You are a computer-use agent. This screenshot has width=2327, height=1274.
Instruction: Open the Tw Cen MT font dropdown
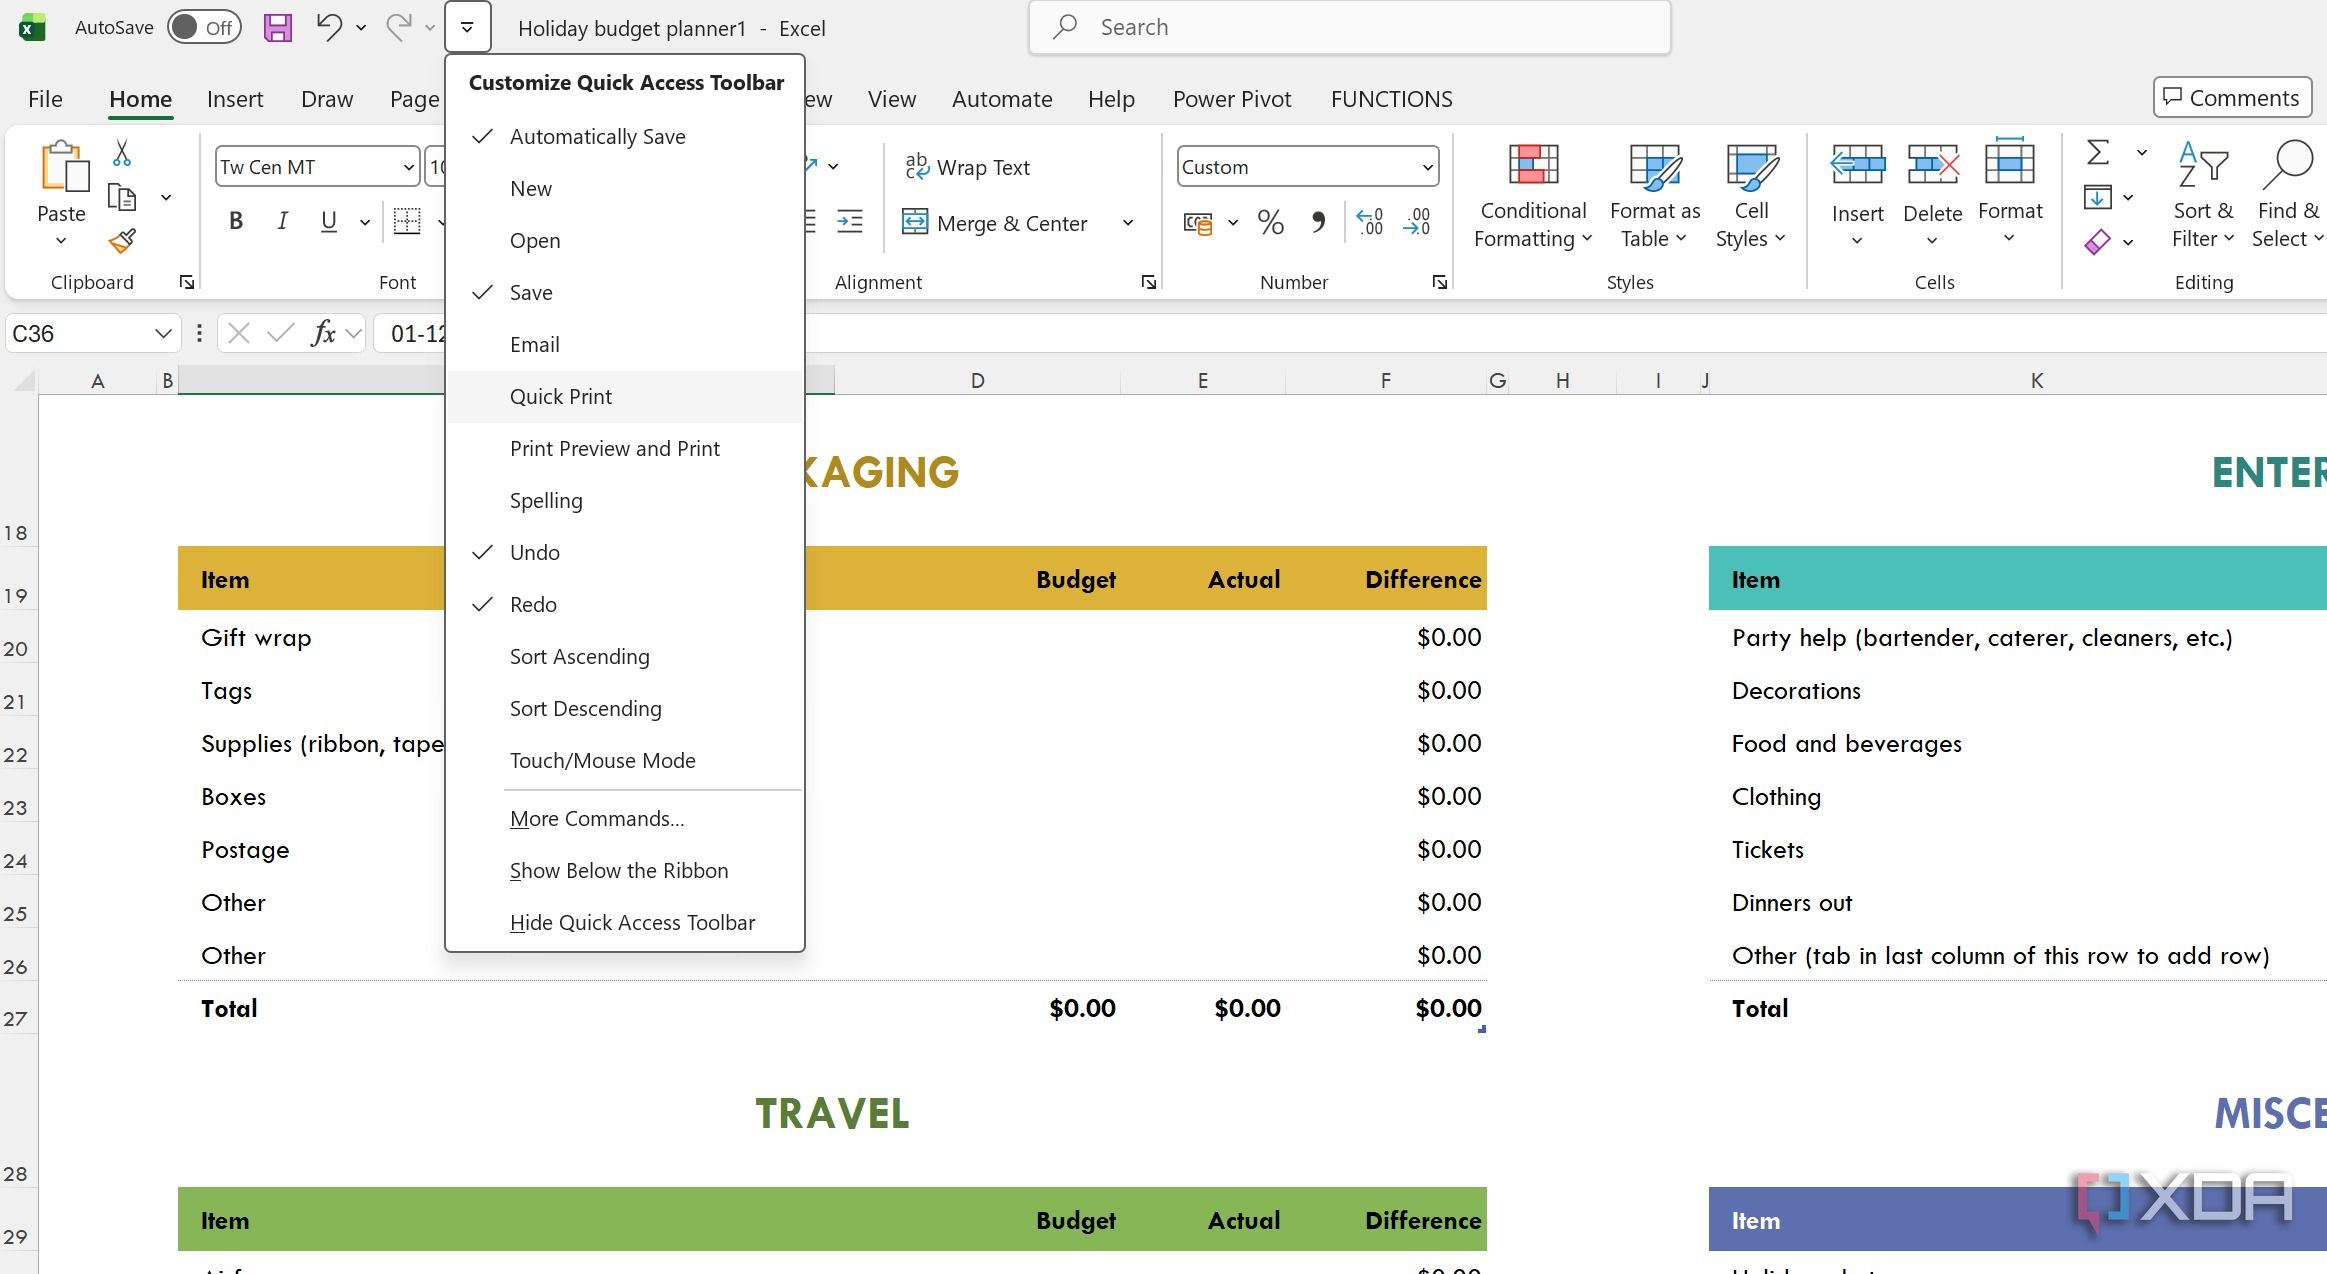coord(408,167)
